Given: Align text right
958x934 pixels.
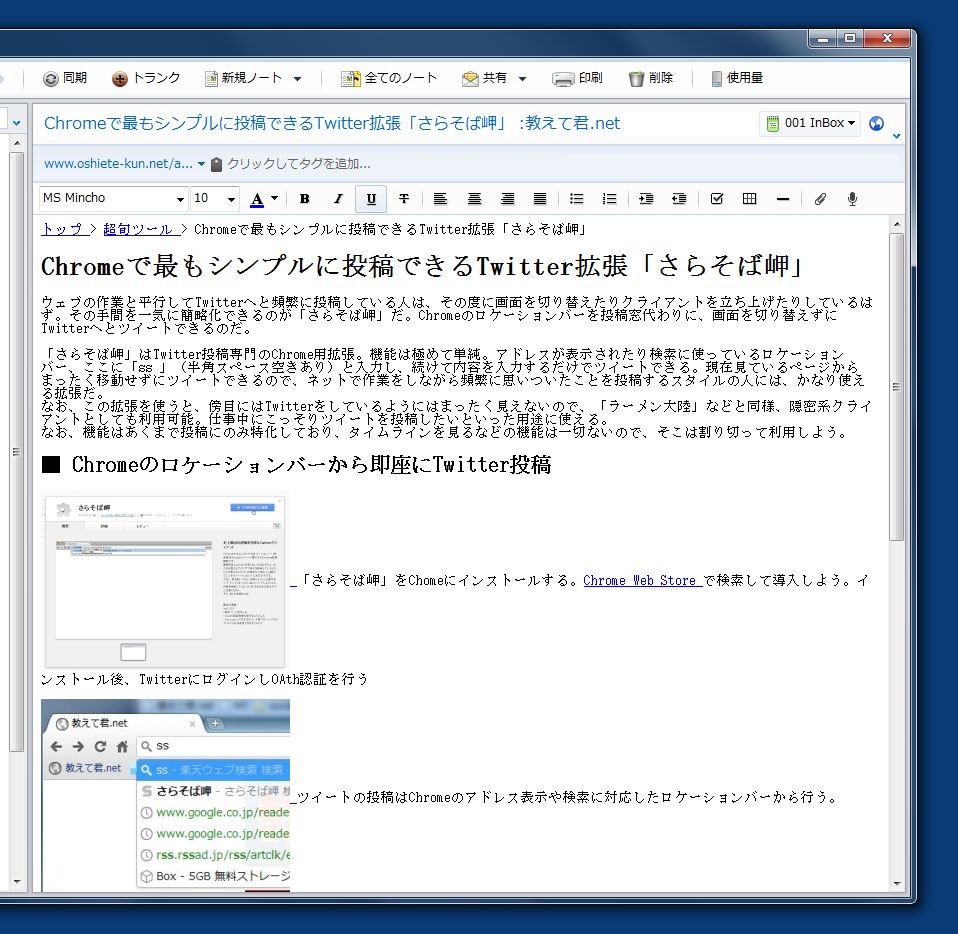Looking at the screenshot, I should 507,199.
